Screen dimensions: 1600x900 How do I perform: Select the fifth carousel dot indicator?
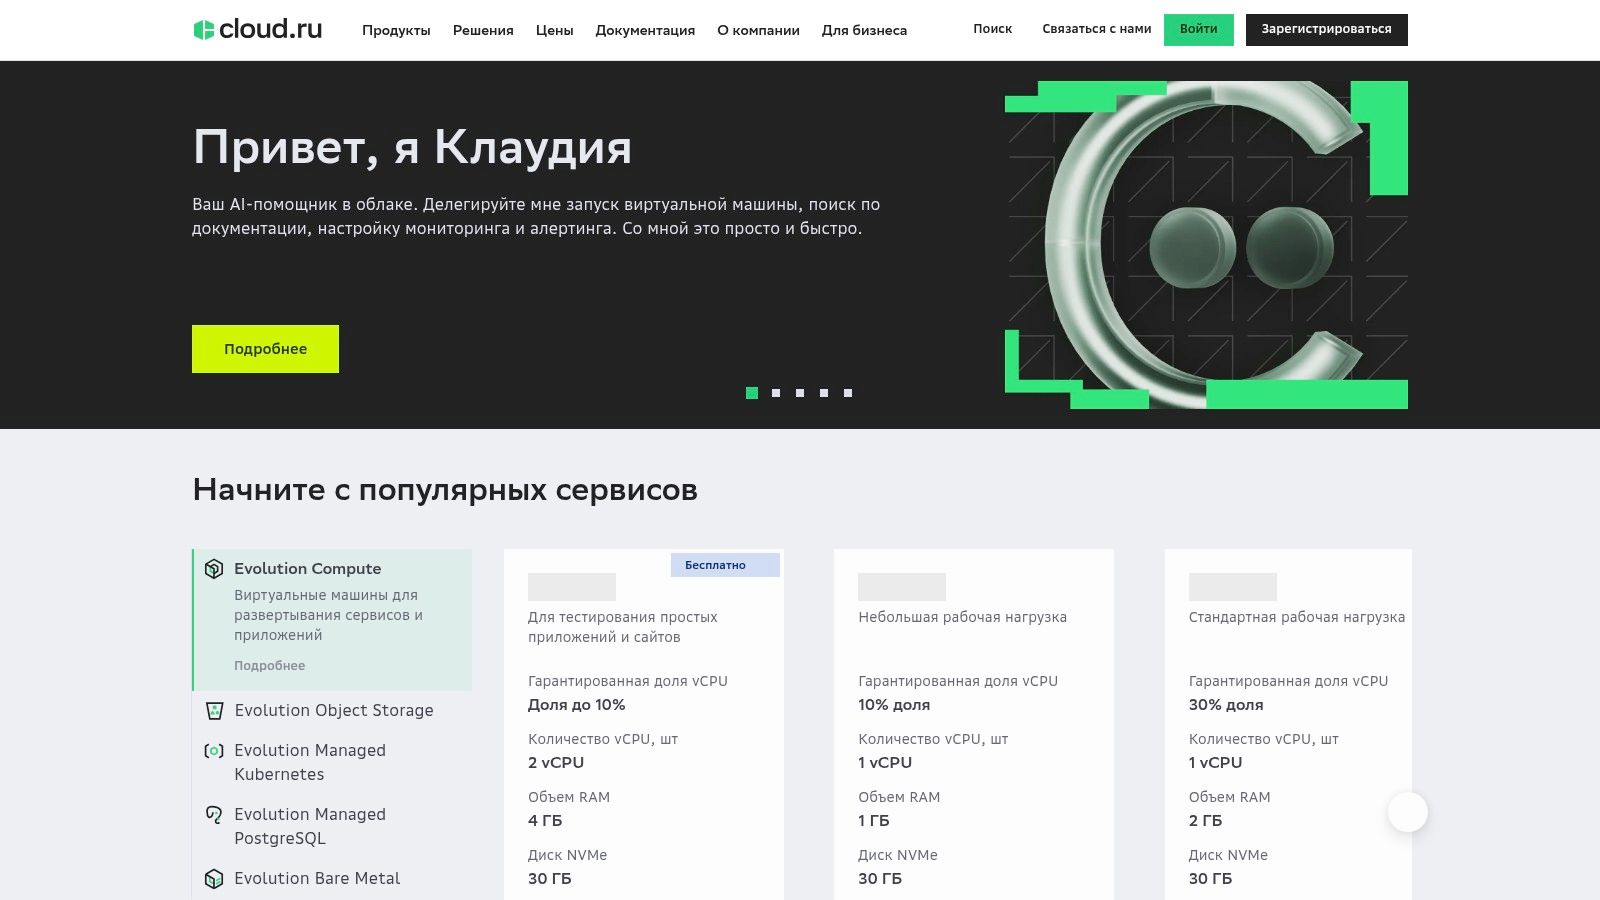(848, 393)
